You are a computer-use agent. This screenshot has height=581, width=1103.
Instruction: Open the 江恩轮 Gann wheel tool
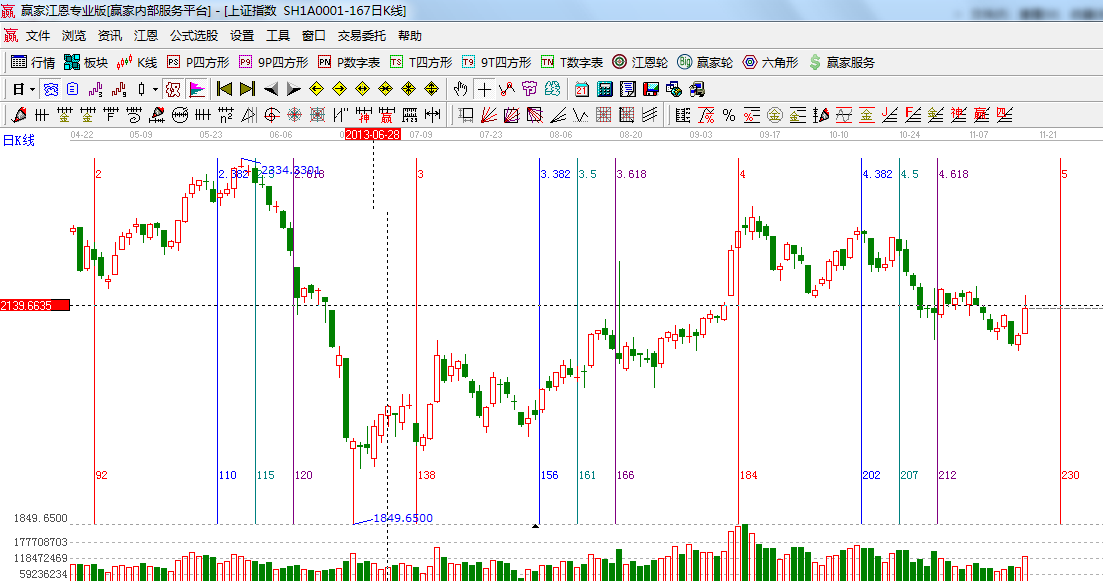tap(639, 62)
